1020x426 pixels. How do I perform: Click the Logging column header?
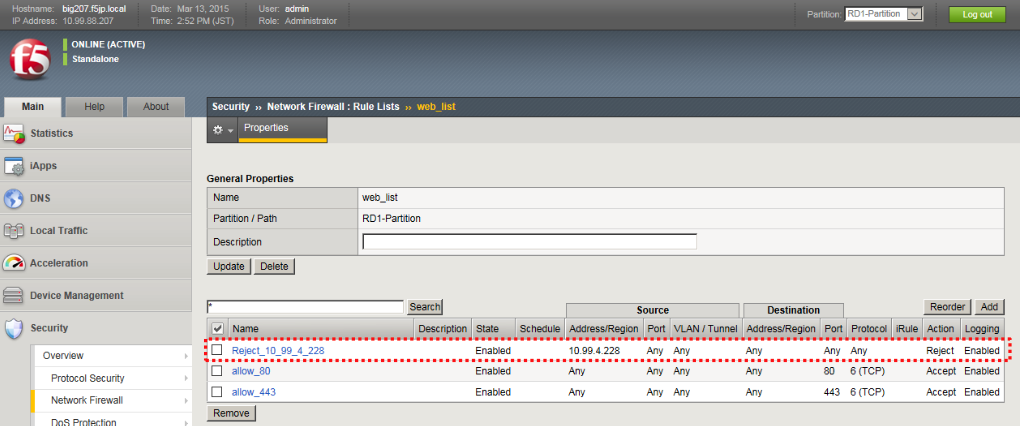click(982, 329)
